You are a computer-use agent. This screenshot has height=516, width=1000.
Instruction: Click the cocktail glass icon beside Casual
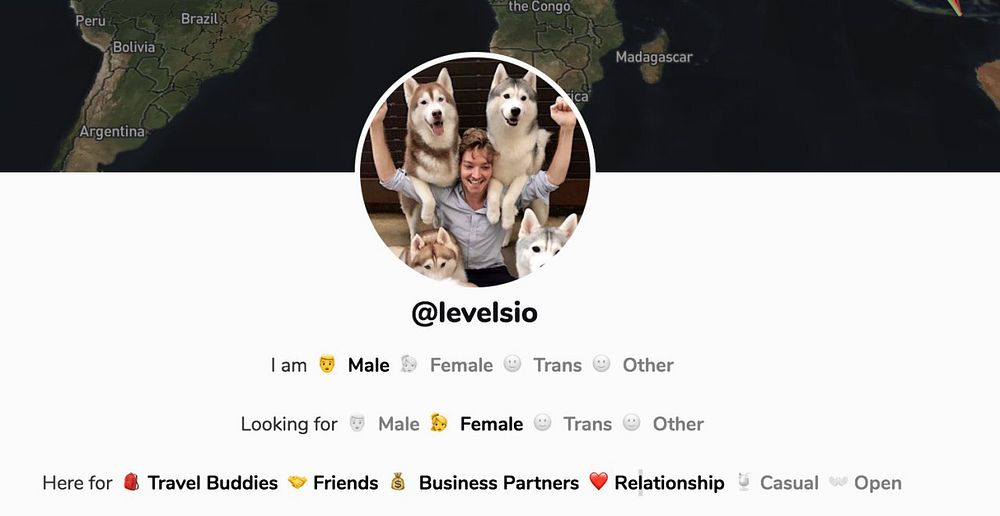click(x=744, y=482)
